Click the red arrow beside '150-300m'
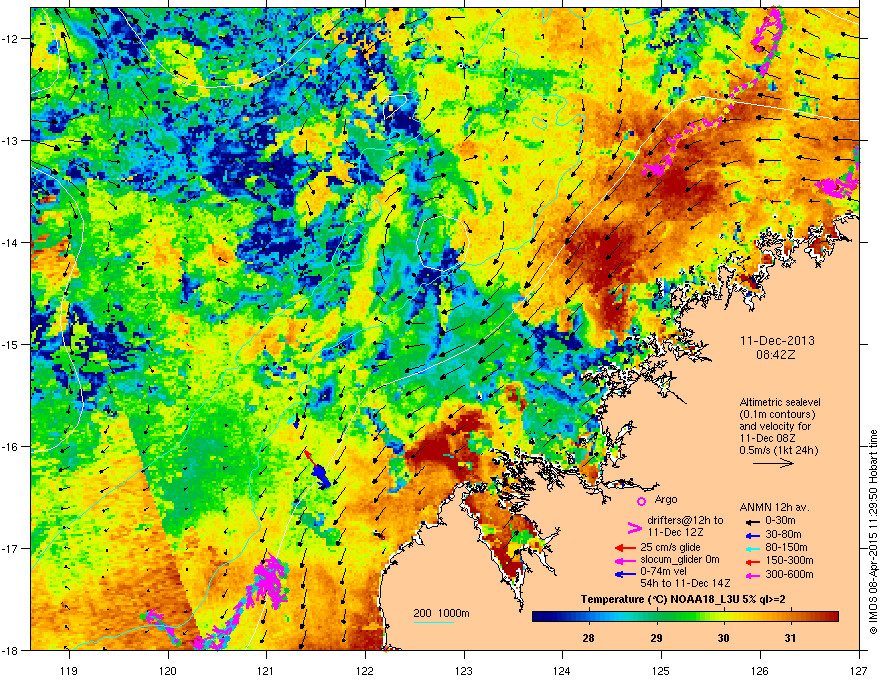Viewport: 880px width, 680px height. tap(753, 561)
